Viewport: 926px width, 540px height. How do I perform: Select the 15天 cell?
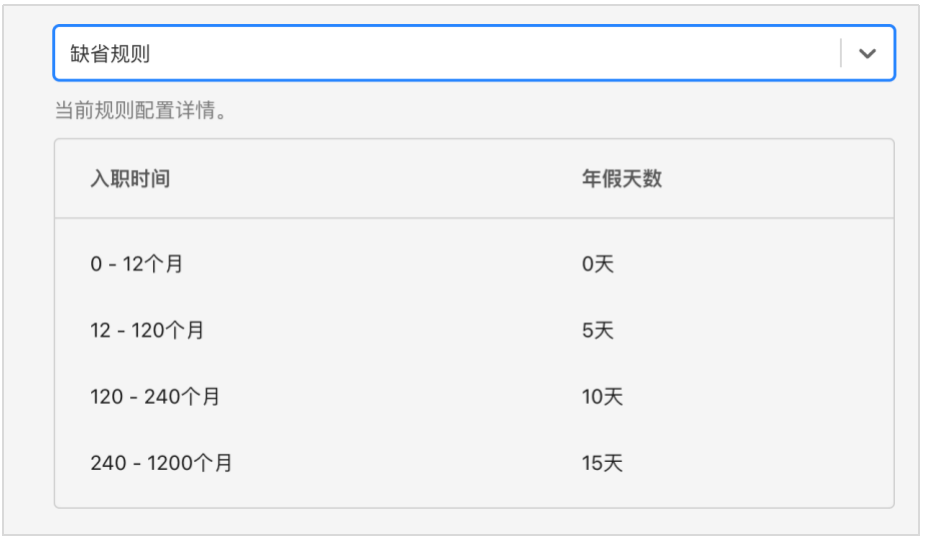602,463
